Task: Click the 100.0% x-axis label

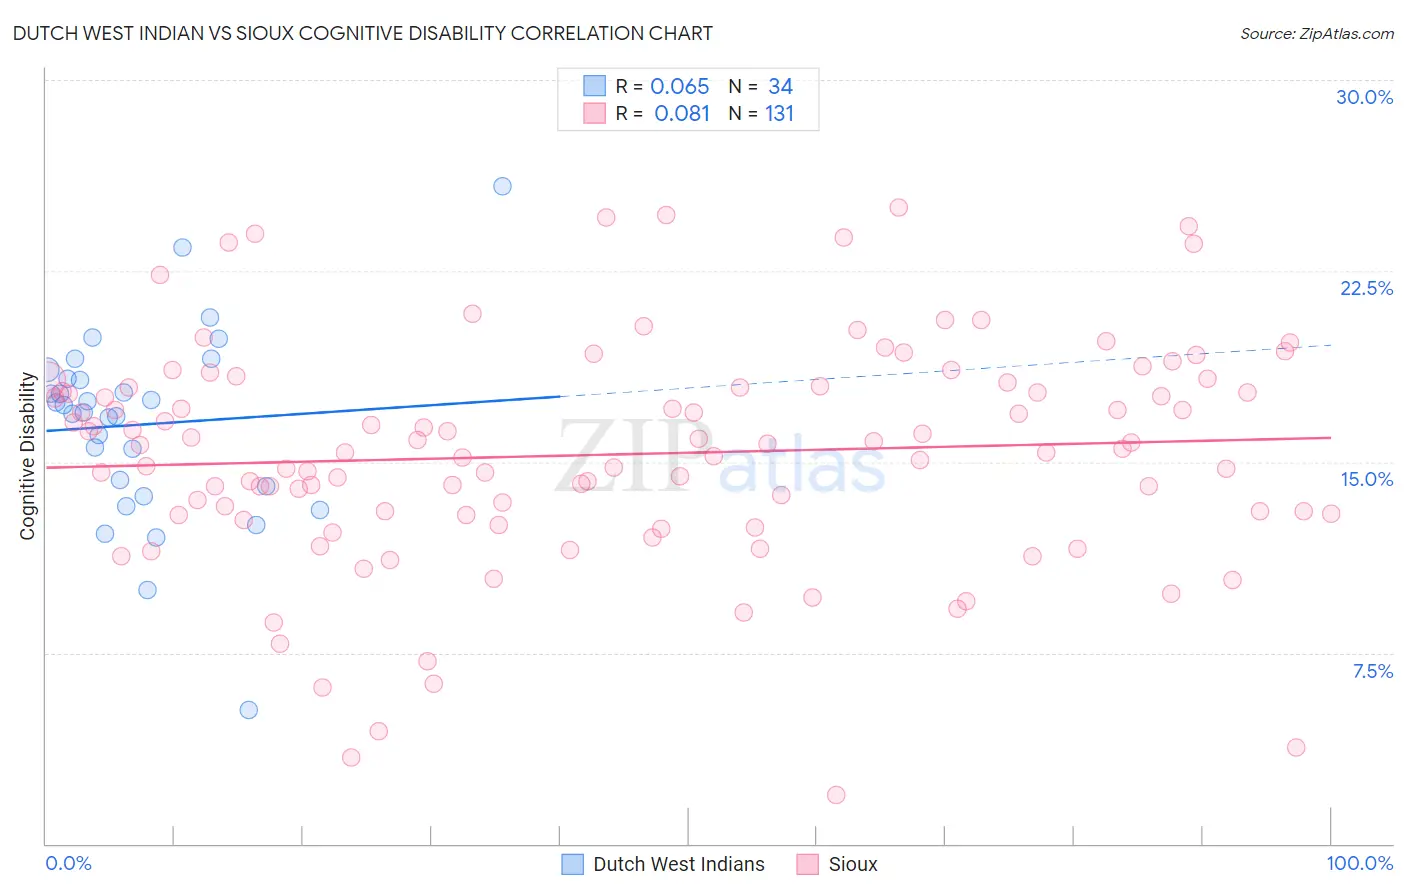Action: [x=1359, y=863]
